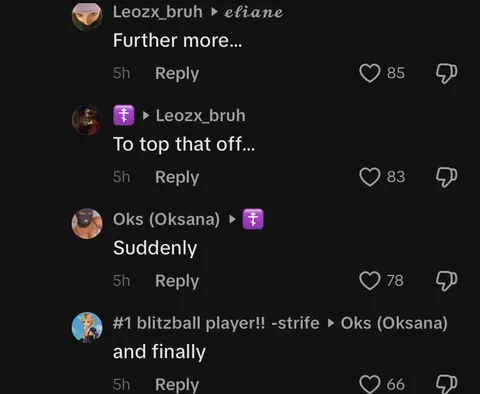Dislike the "Further more..." comment
This screenshot has height=394, width=480.
(x=447, y=73)
